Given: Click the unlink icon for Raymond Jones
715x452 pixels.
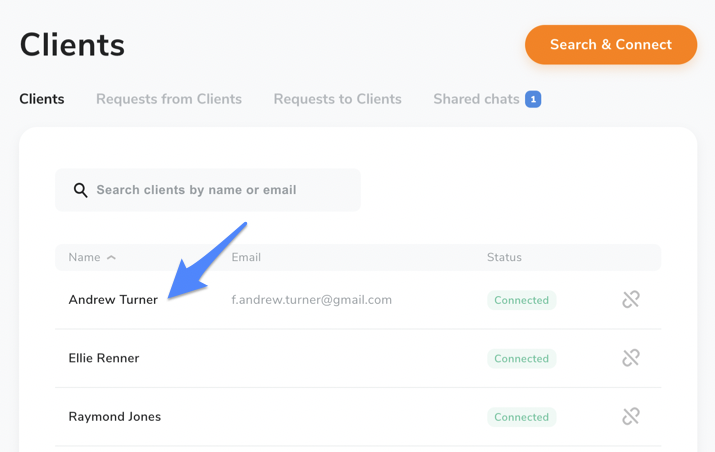Looking at the screenshot, I should pos(631,416).
